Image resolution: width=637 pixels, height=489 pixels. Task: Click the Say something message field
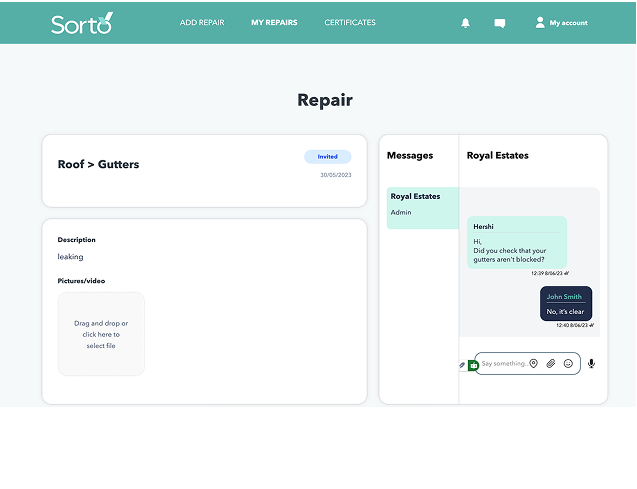[x=503, y=364]
